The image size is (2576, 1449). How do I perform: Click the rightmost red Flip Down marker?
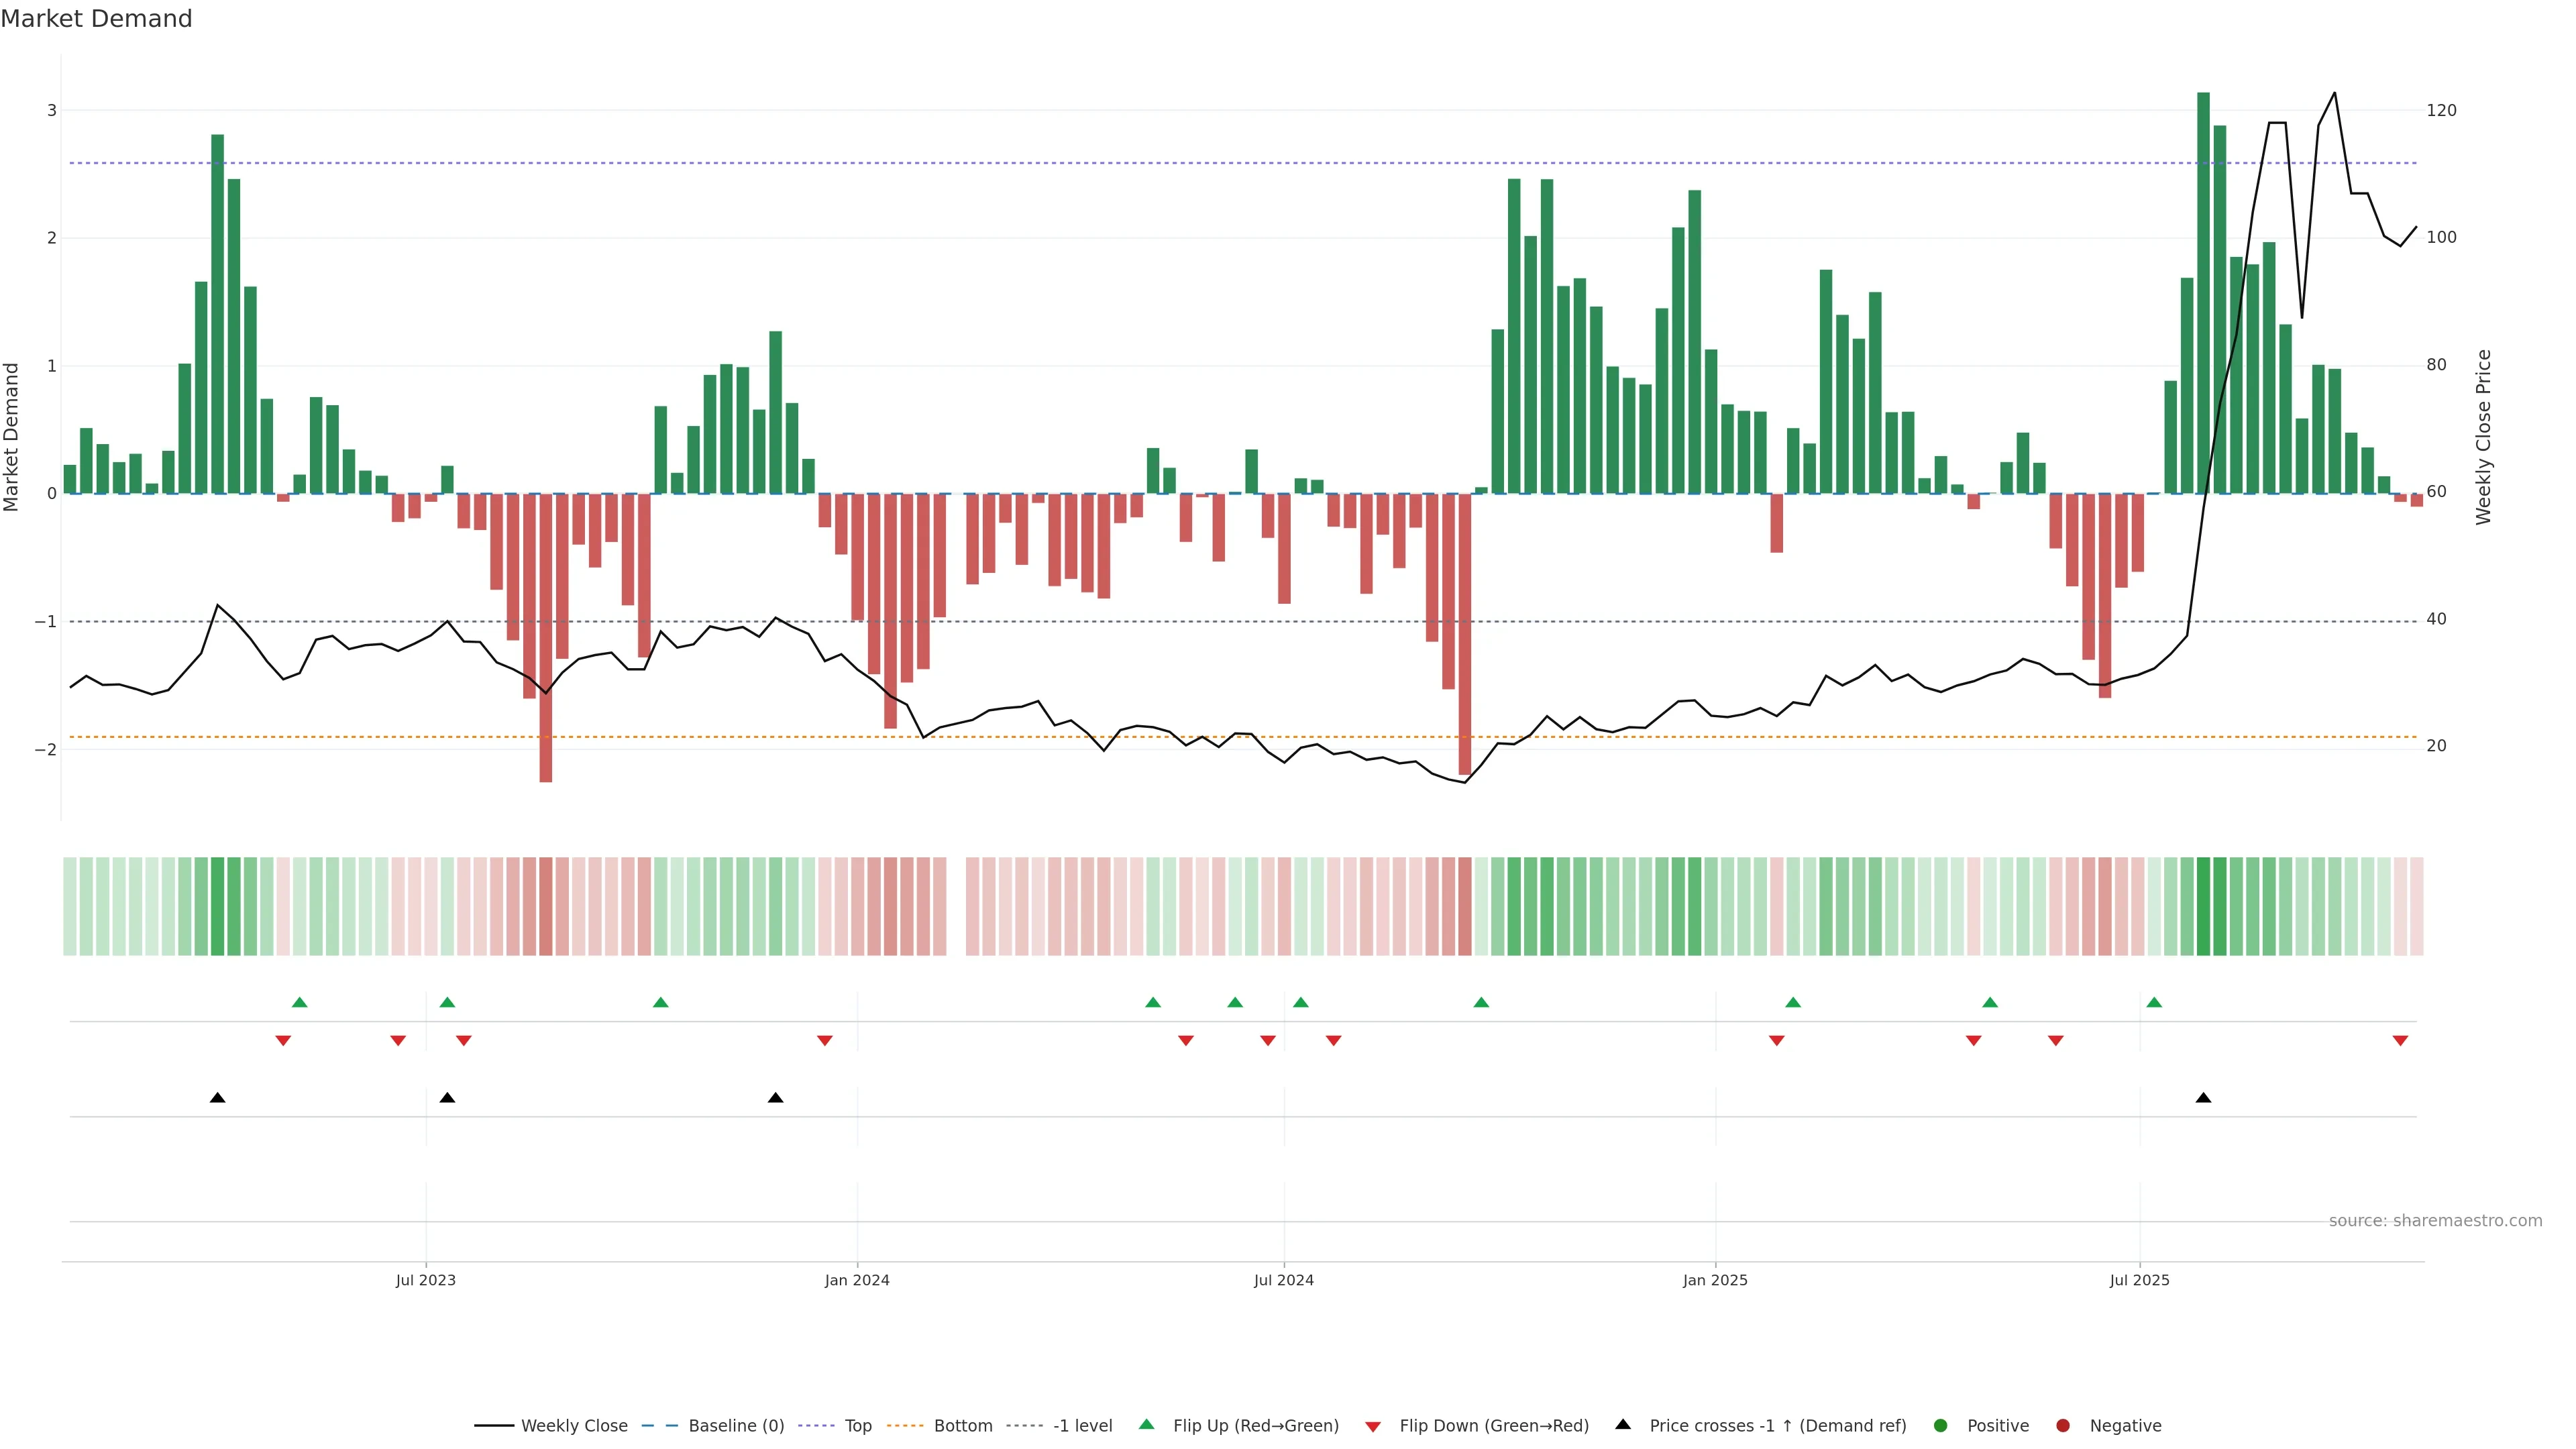tap(2400, 1041)
